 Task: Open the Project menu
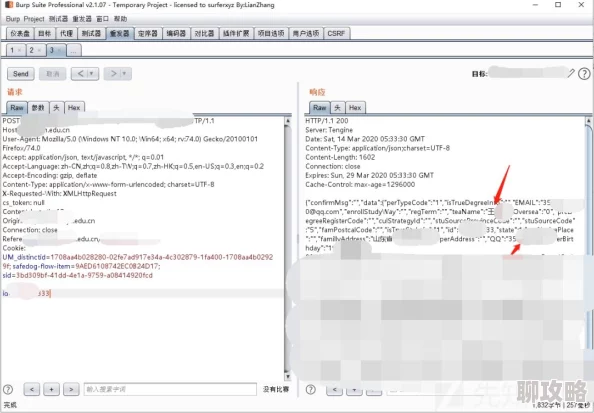point(34,19)
